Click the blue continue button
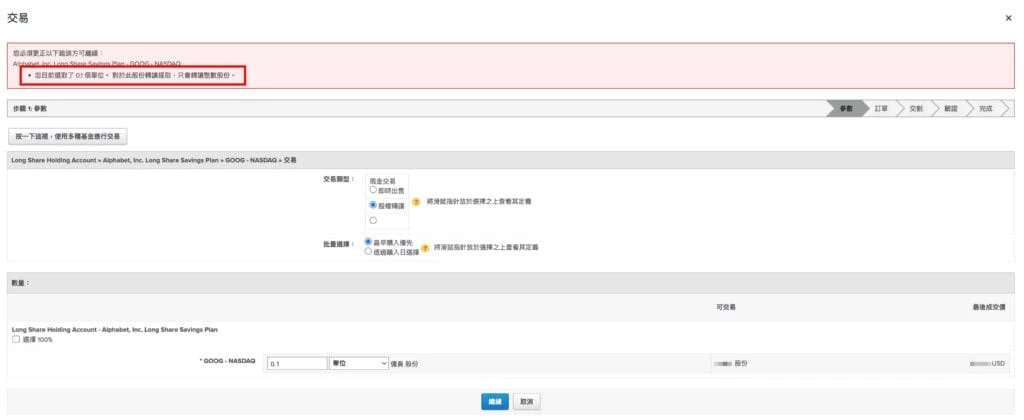 tap(494, 402)
